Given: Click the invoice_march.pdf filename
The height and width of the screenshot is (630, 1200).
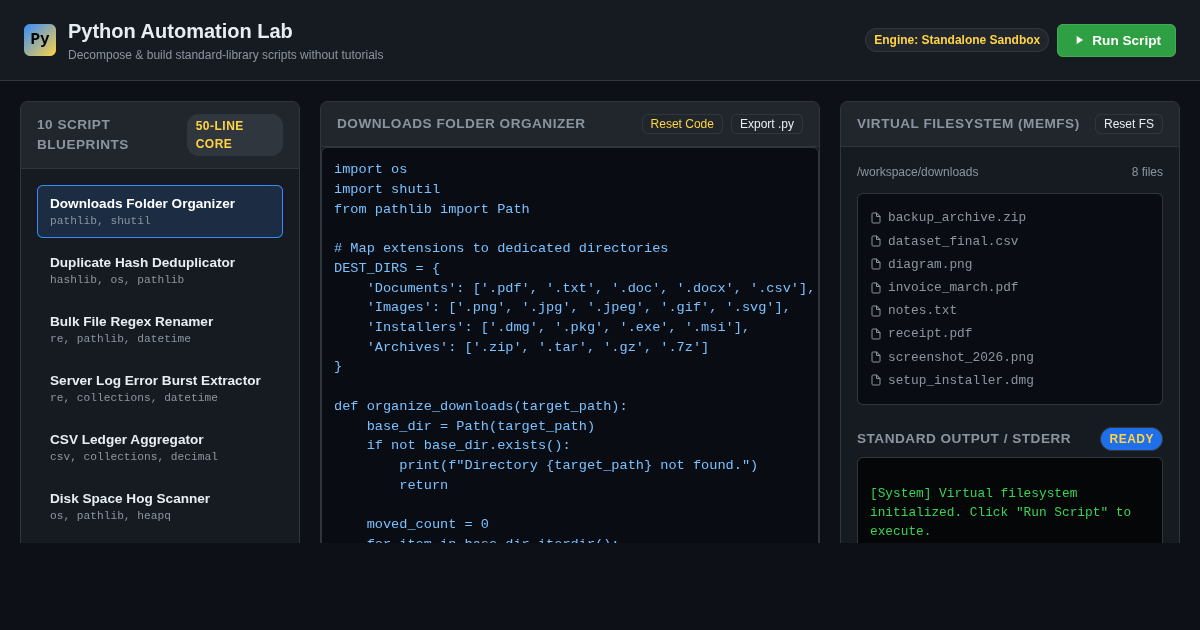Looking at the screenshot, I should pyautogui.click(x=953, y=287).
